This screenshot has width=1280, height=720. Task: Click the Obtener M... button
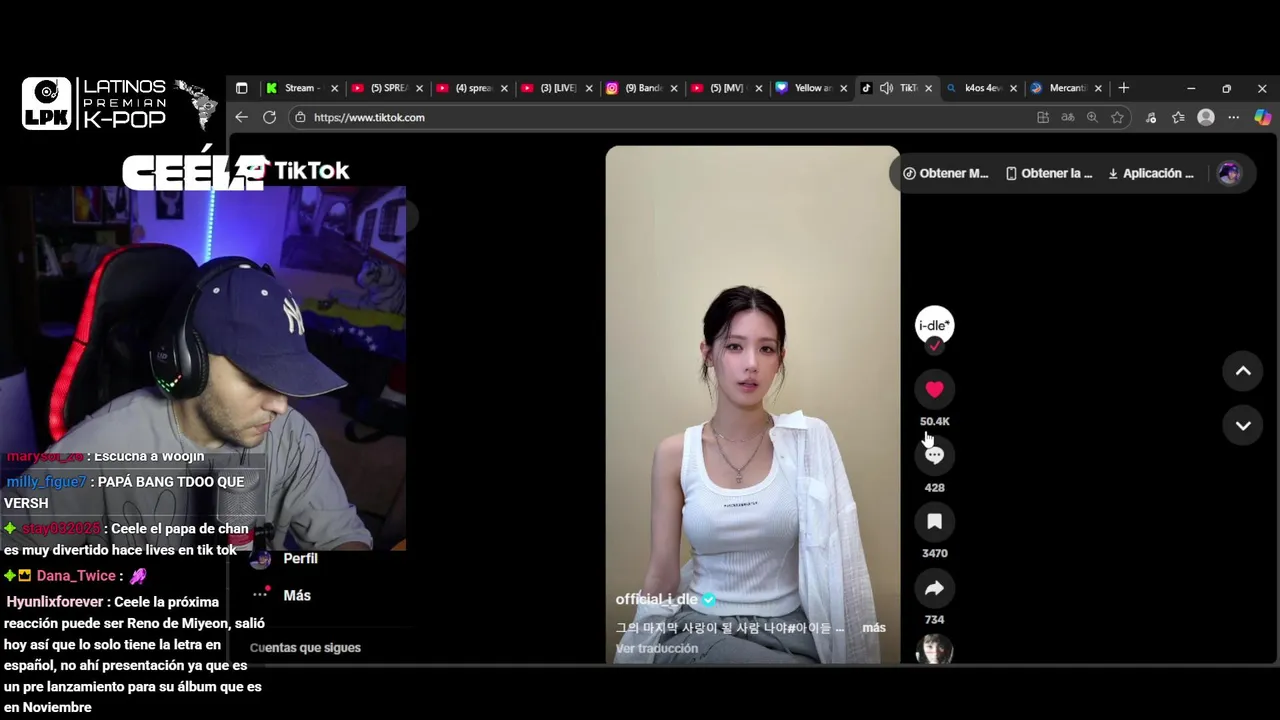click(x=945, y=173)
